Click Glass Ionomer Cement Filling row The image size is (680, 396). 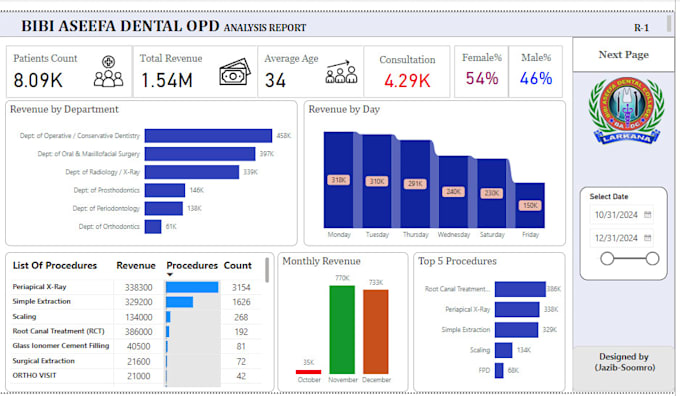click(137, 346)
